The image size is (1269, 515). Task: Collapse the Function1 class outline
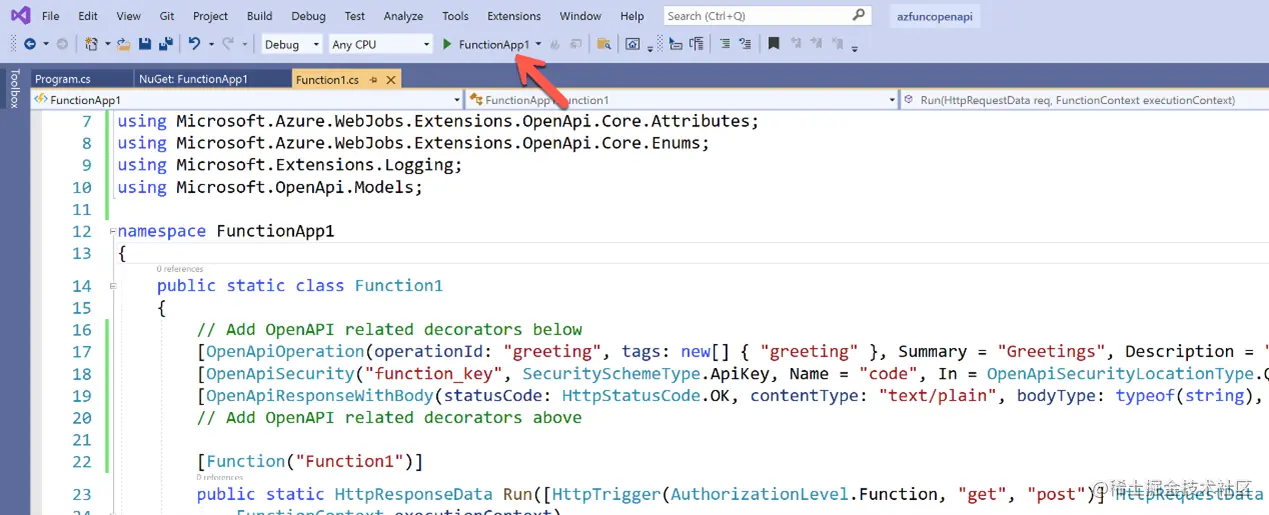coord(112,286)
